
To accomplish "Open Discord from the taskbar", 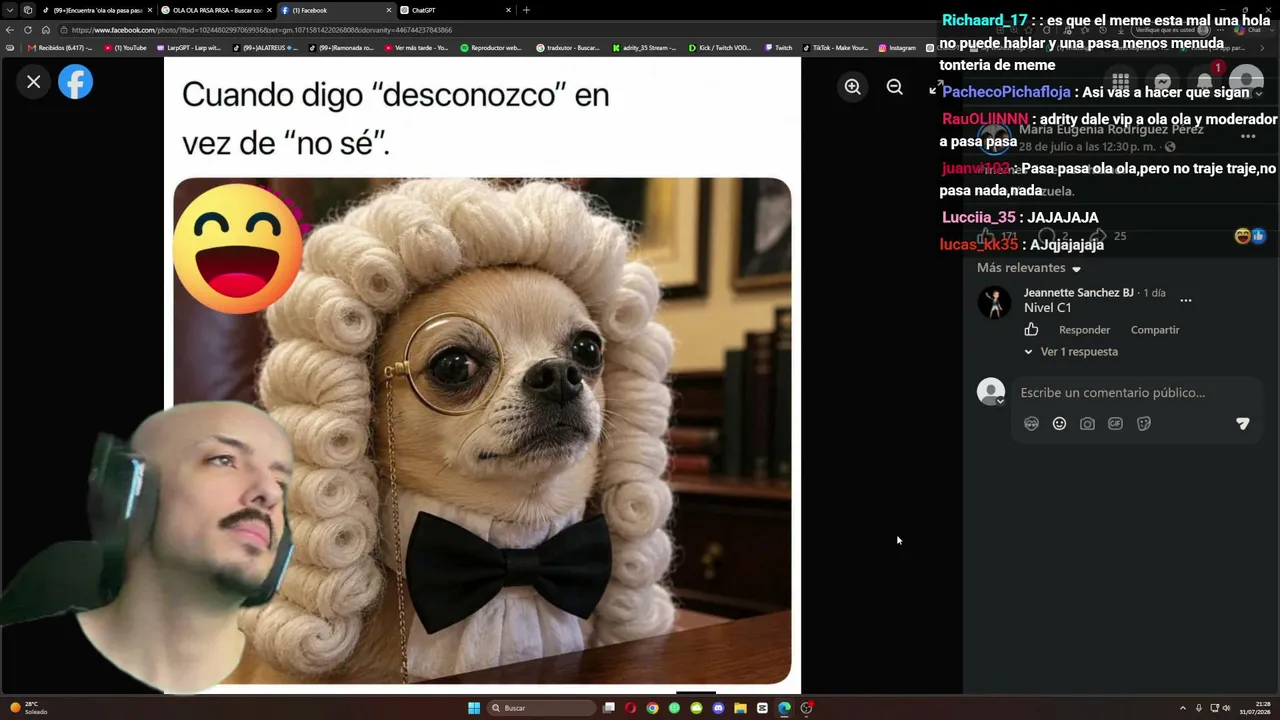I will point(718,708).
